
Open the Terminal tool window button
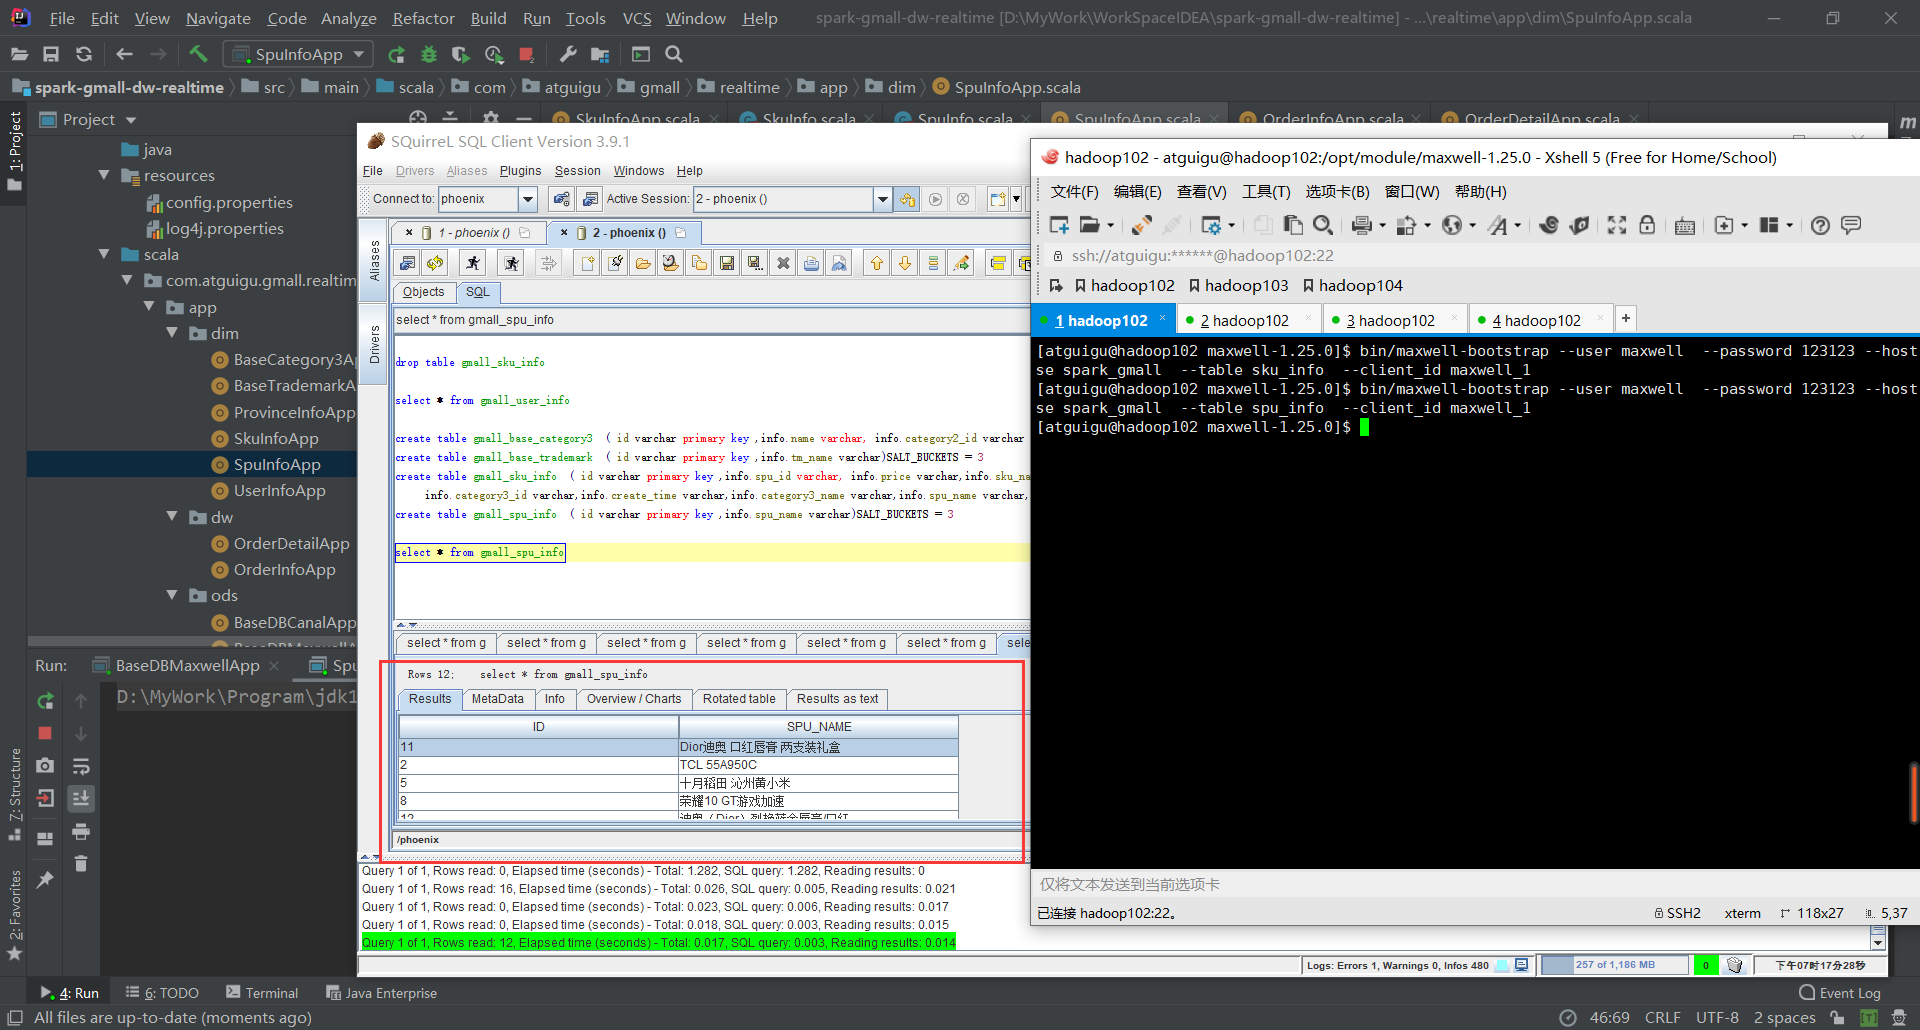click(262, 993)
